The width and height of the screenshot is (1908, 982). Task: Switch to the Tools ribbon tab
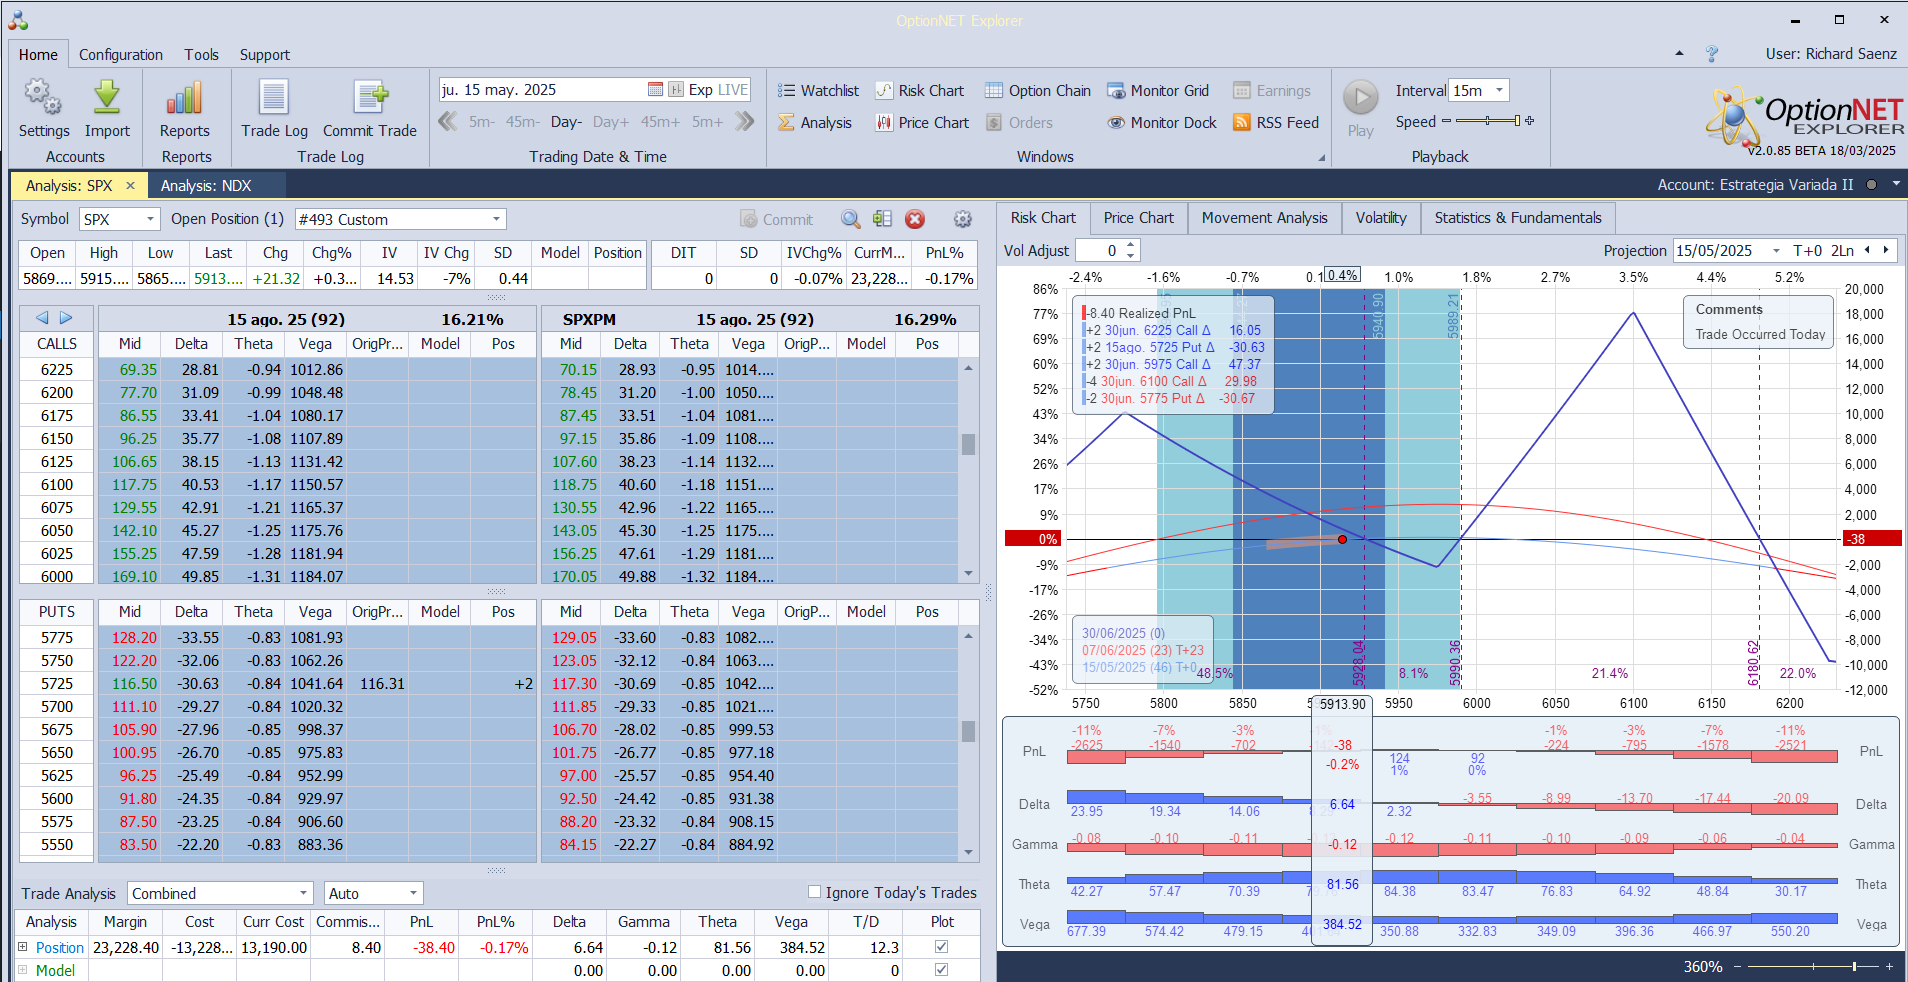pyautogui.click(x=201, y=55)
